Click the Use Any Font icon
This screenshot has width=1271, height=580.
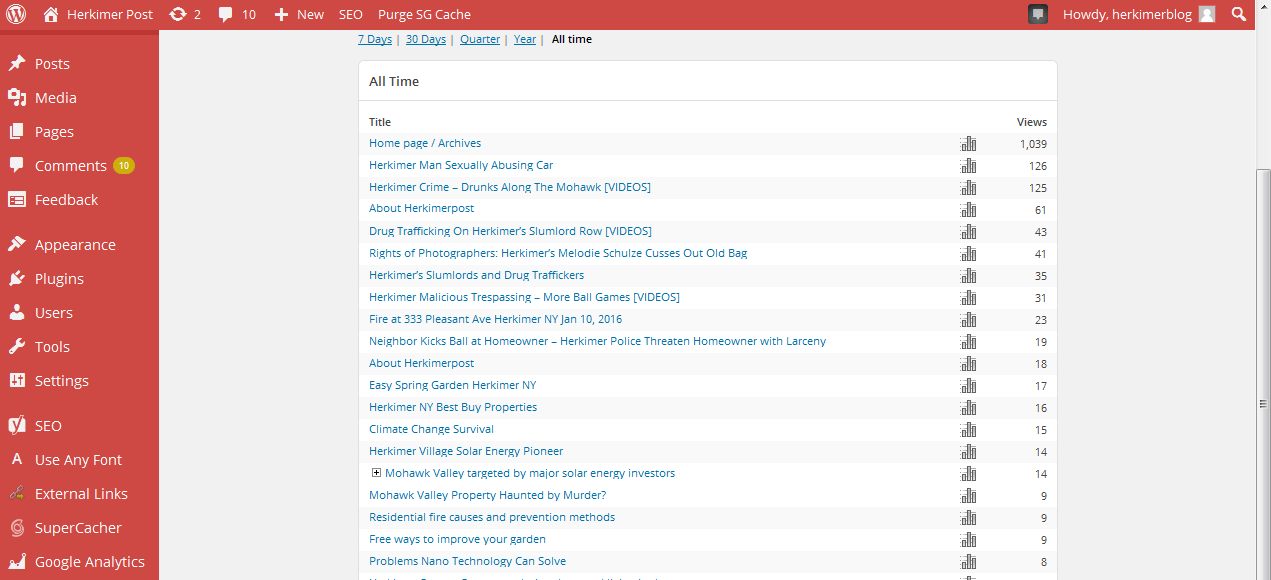pos(17,460)
